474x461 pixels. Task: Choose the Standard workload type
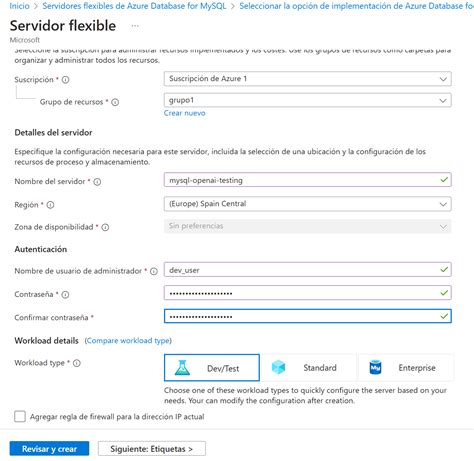click(x=309, y=368)
